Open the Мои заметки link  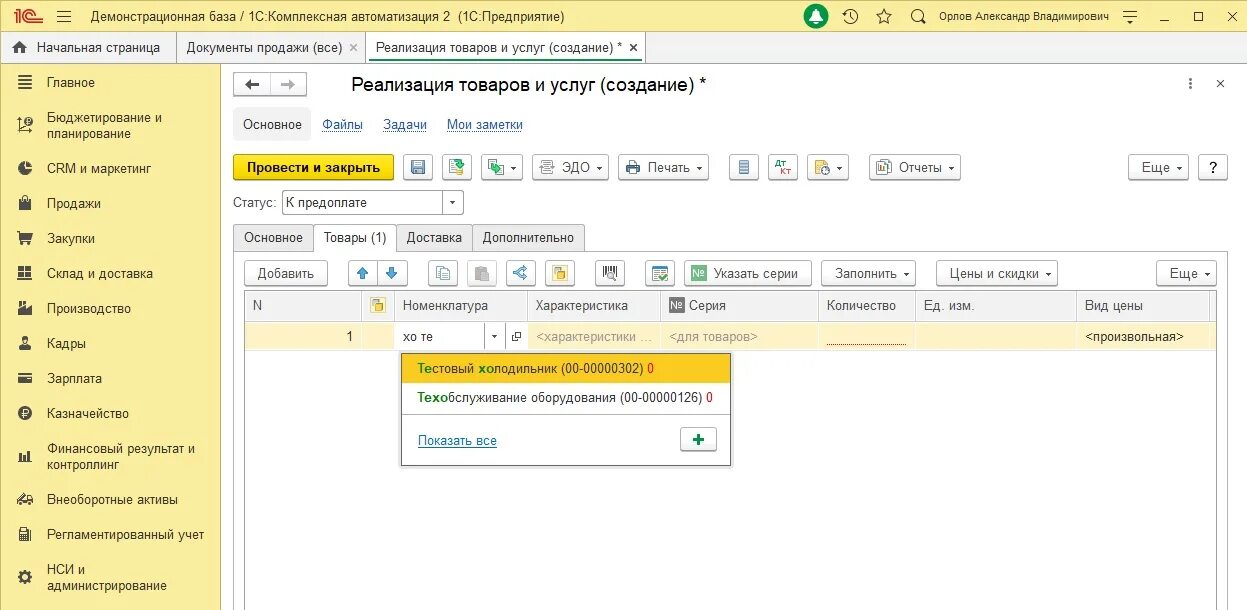tap(485, 125)
